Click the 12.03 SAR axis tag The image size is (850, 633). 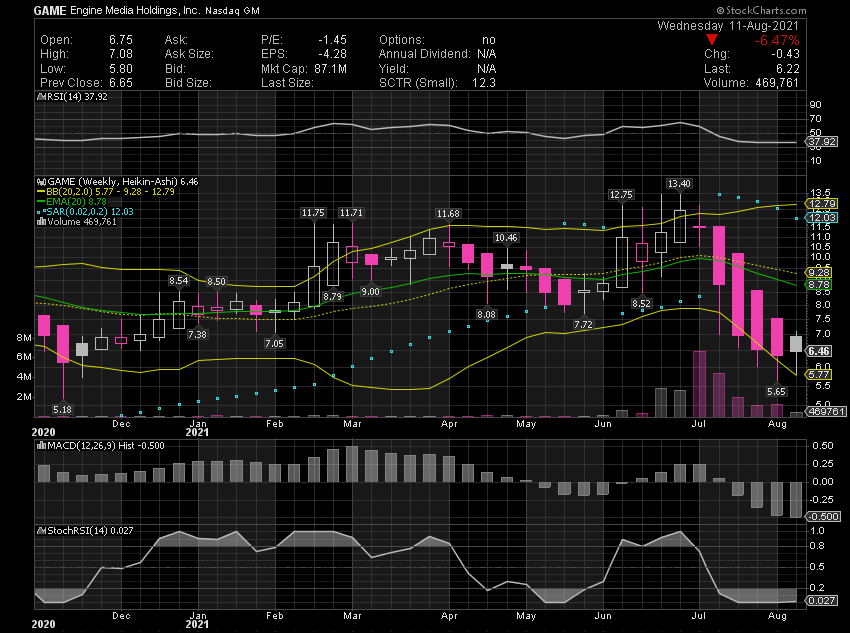point(822,217)
